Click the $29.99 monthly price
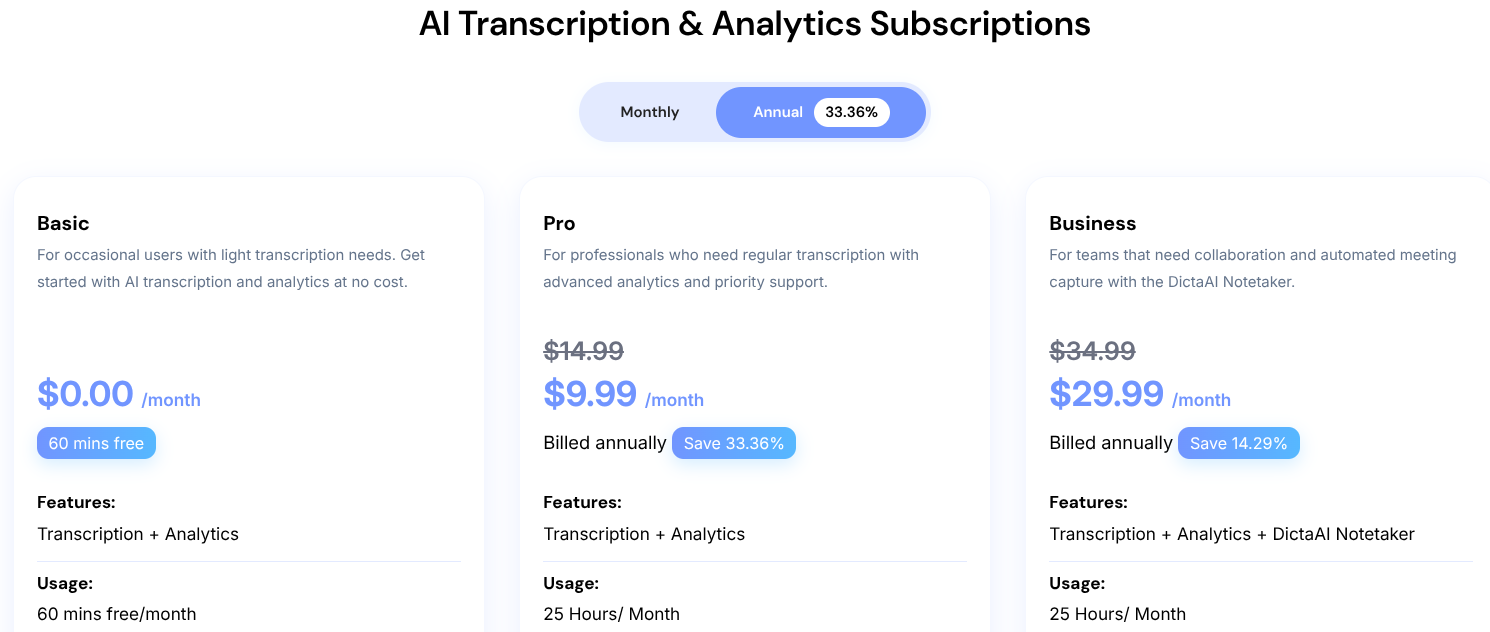This screenshot has height=632, width=1490. point(1107,394)
